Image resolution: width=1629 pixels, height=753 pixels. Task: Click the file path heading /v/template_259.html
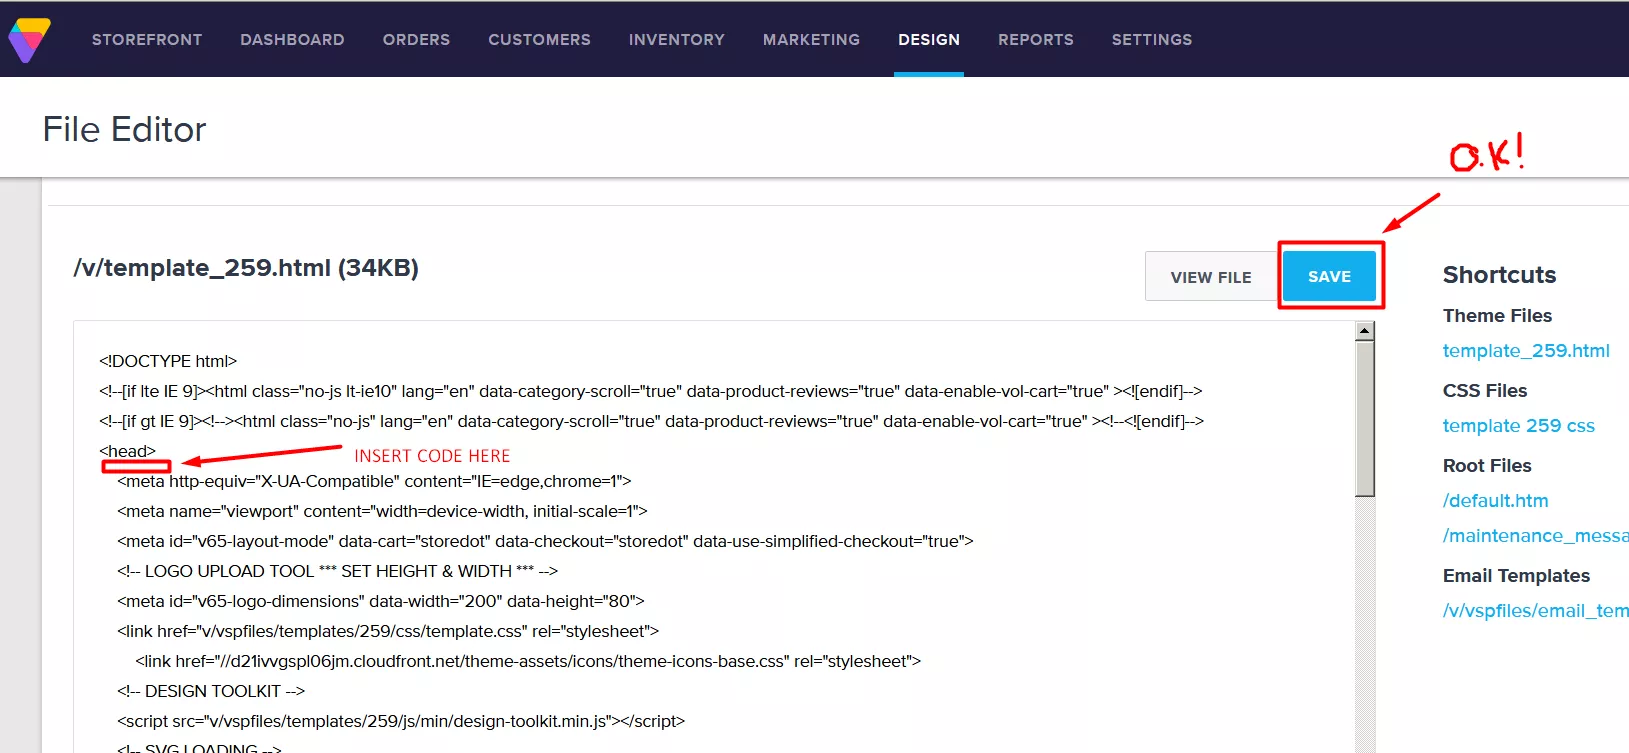[x=246, y=268]
